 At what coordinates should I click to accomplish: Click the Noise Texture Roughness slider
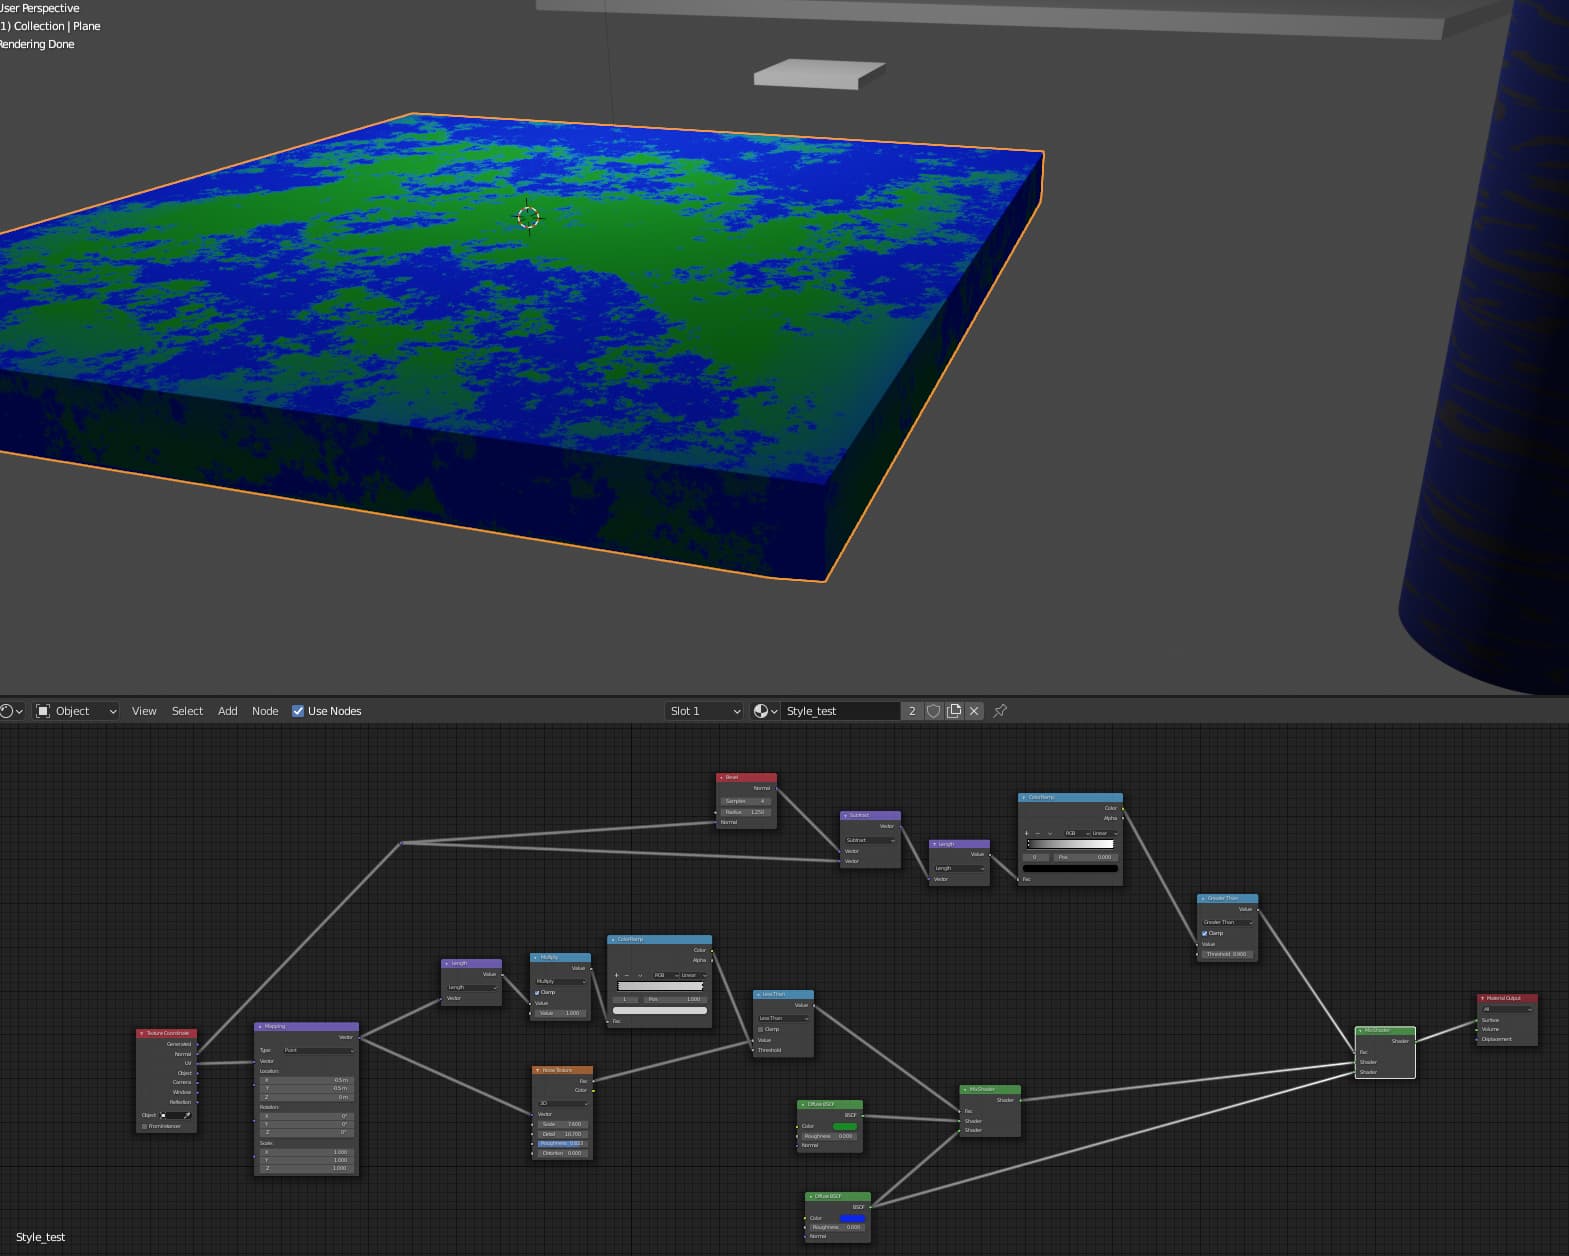coord(561,1143)
